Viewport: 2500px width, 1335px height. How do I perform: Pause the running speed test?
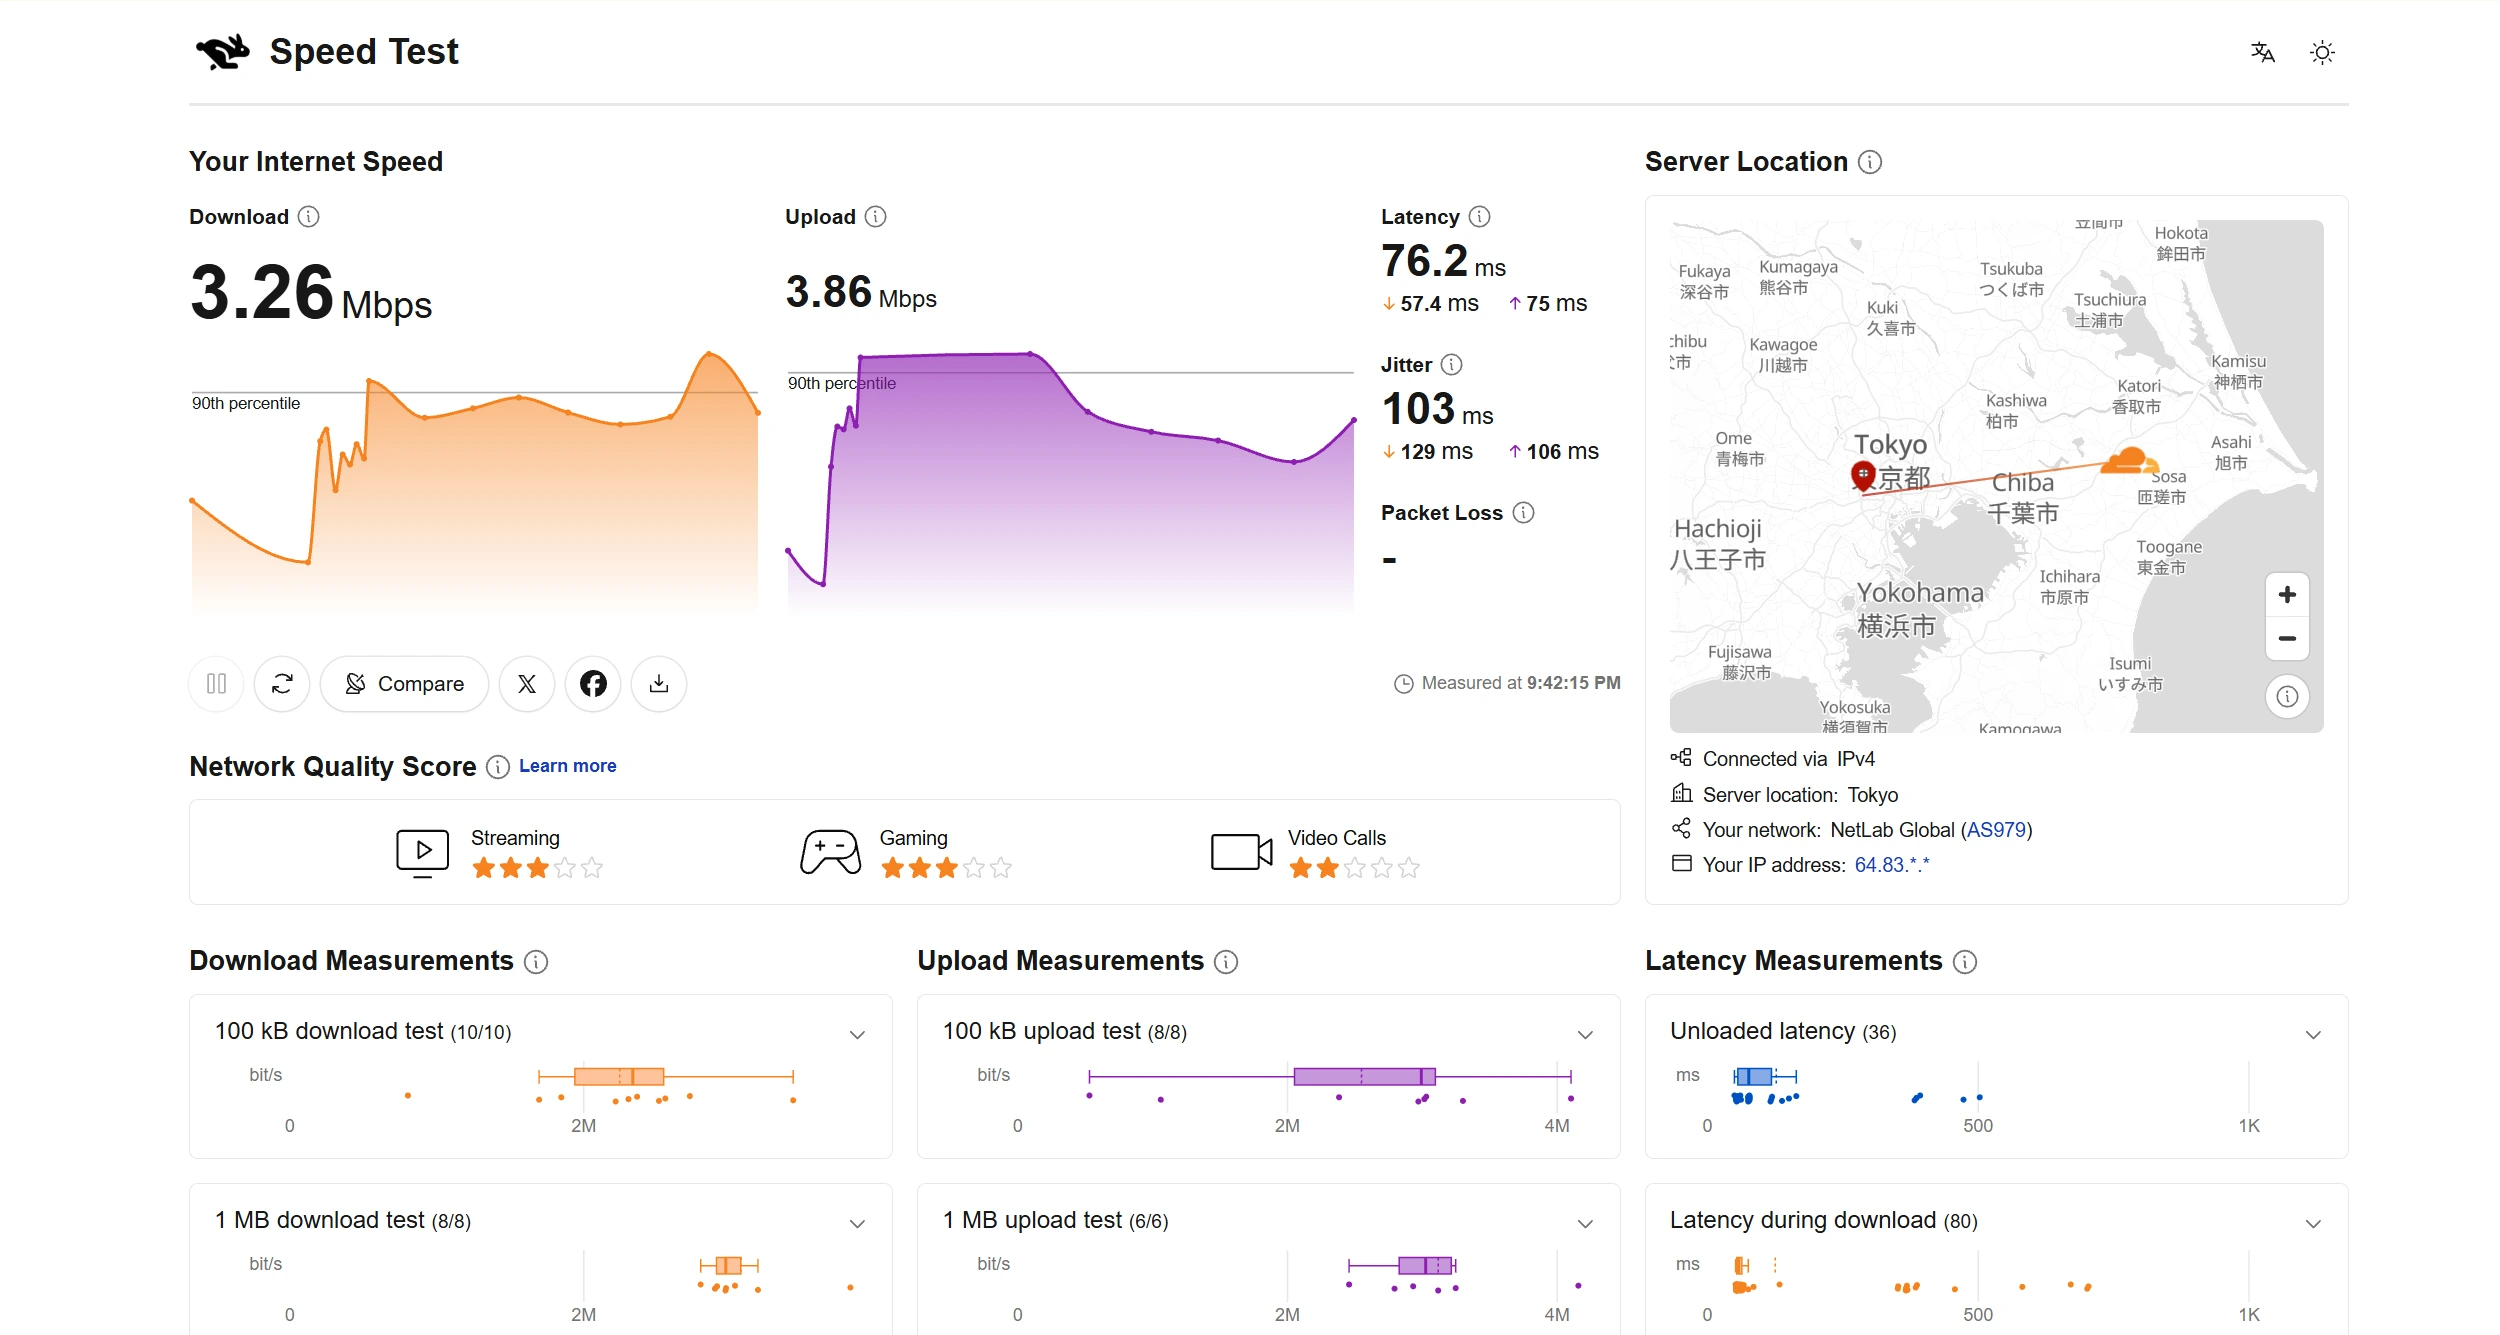pos(216,684)
